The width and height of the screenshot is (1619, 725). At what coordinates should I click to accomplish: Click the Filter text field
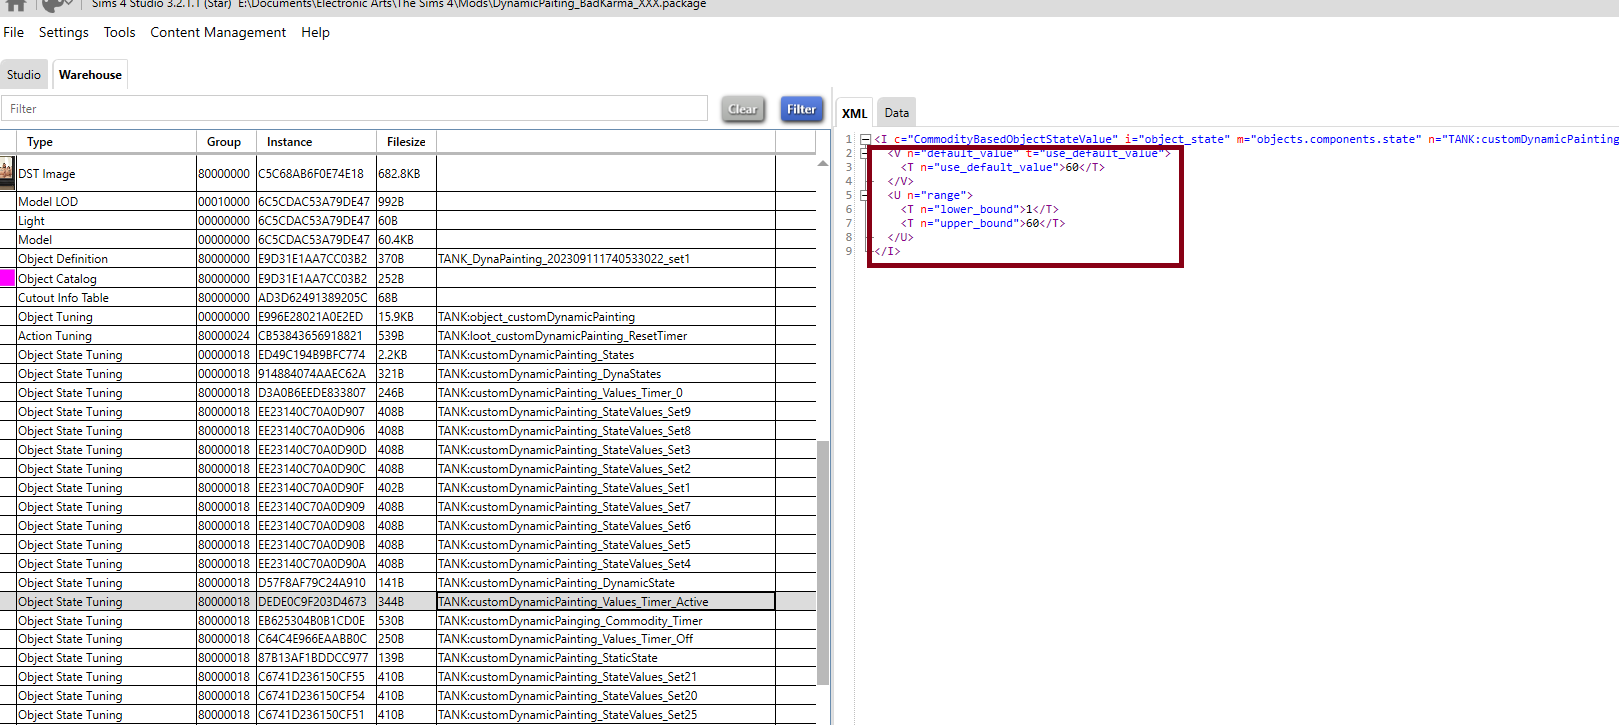tap(354, 109)
